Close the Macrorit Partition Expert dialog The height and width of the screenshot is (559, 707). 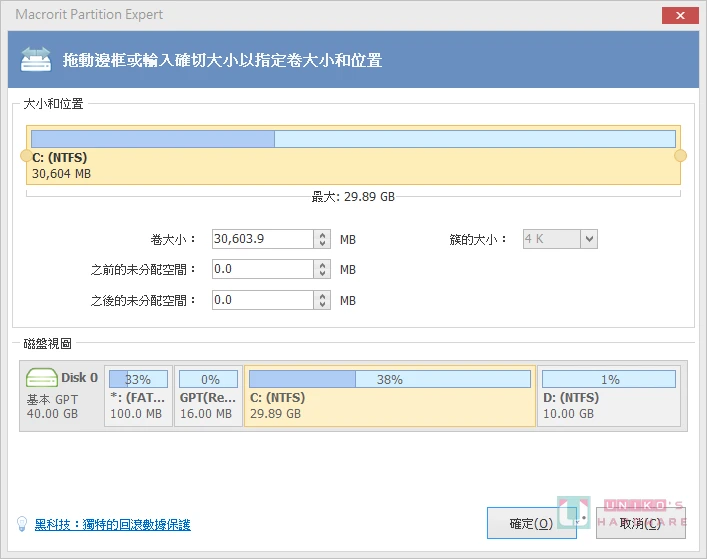[680, 15]
